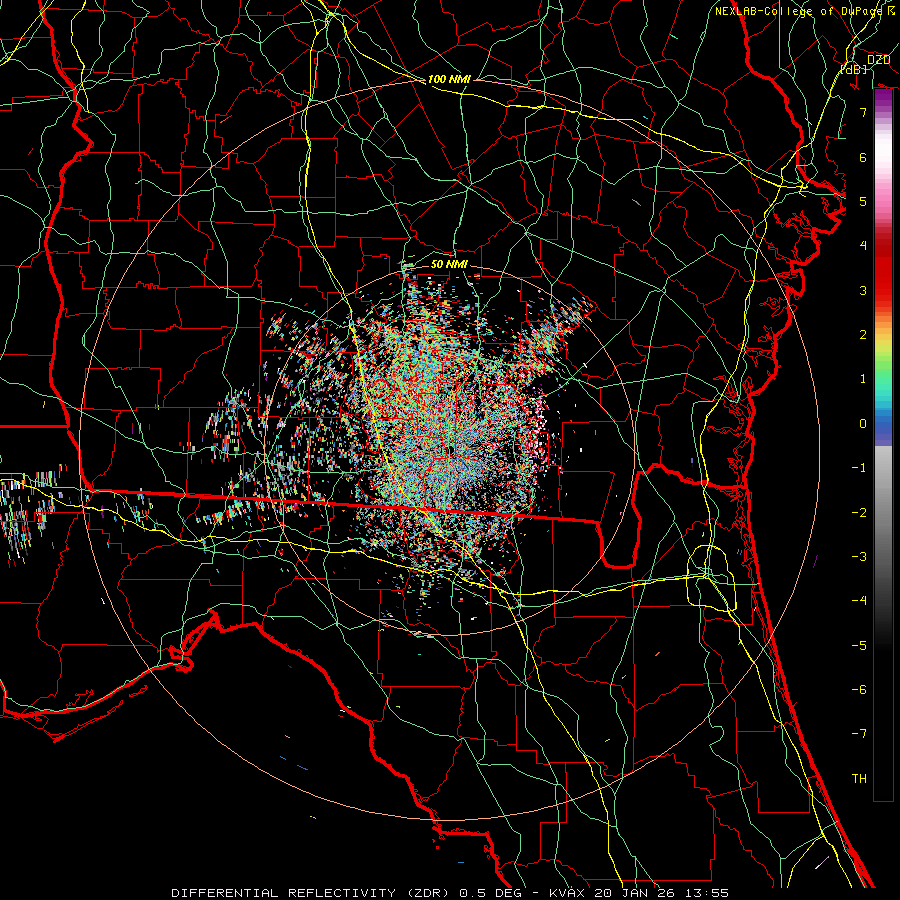Click the ZDR color scale bar
The height and width of the screenshot is (900, 900).
(x=883, y=445)
